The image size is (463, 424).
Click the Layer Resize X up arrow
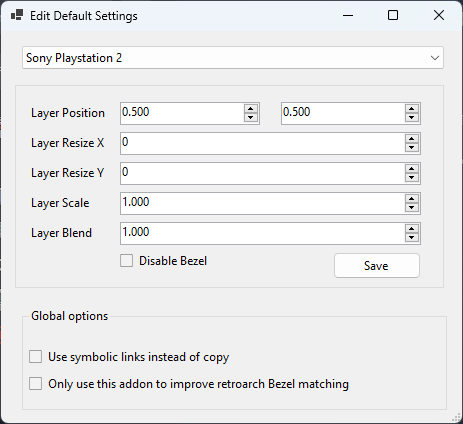pos(412,139)
